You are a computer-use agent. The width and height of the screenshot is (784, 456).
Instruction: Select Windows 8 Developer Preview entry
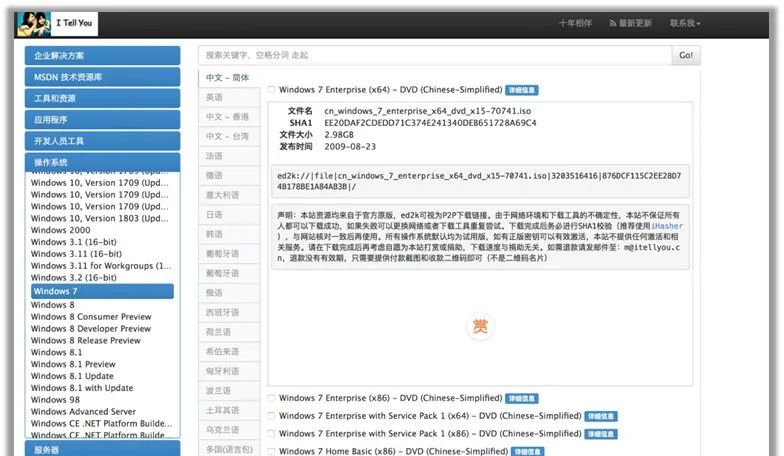click(x=90, y=329)
